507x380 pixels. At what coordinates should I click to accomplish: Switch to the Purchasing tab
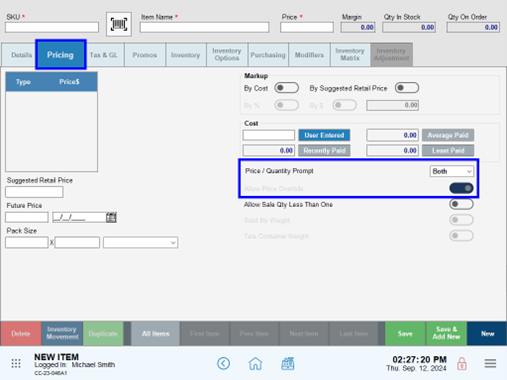[x=268, y=55]
